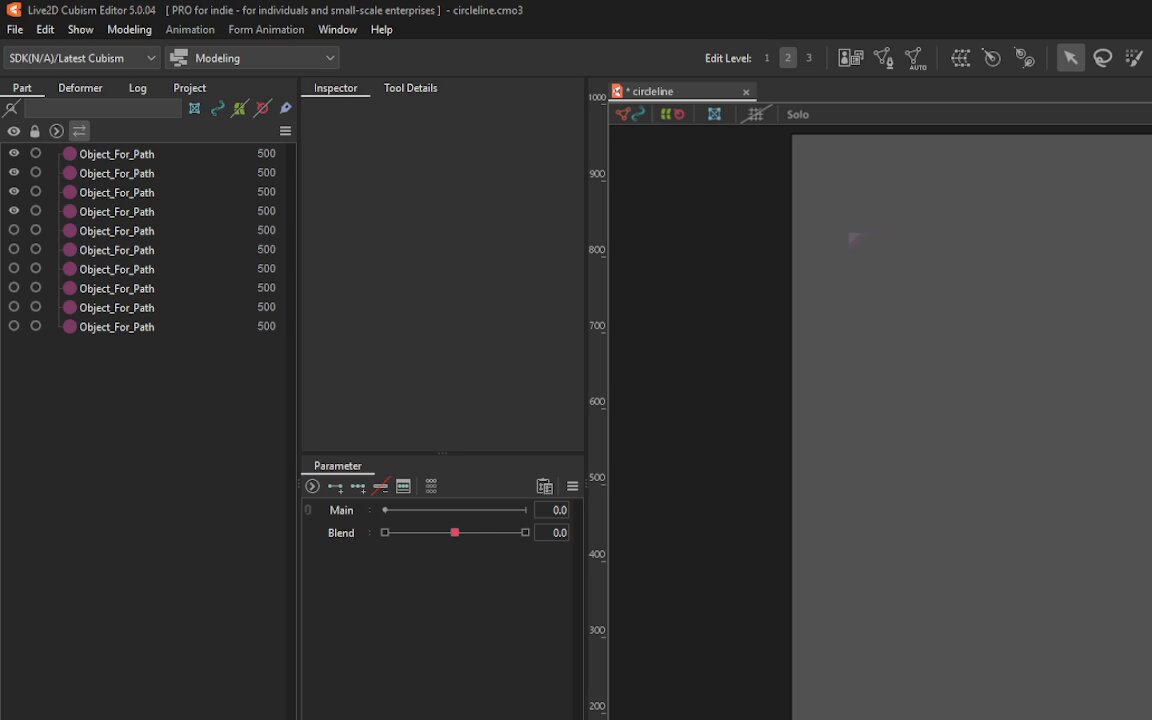Click the delete keys icon in Parameter panel

pyautogui.click(x=381, y=486)
